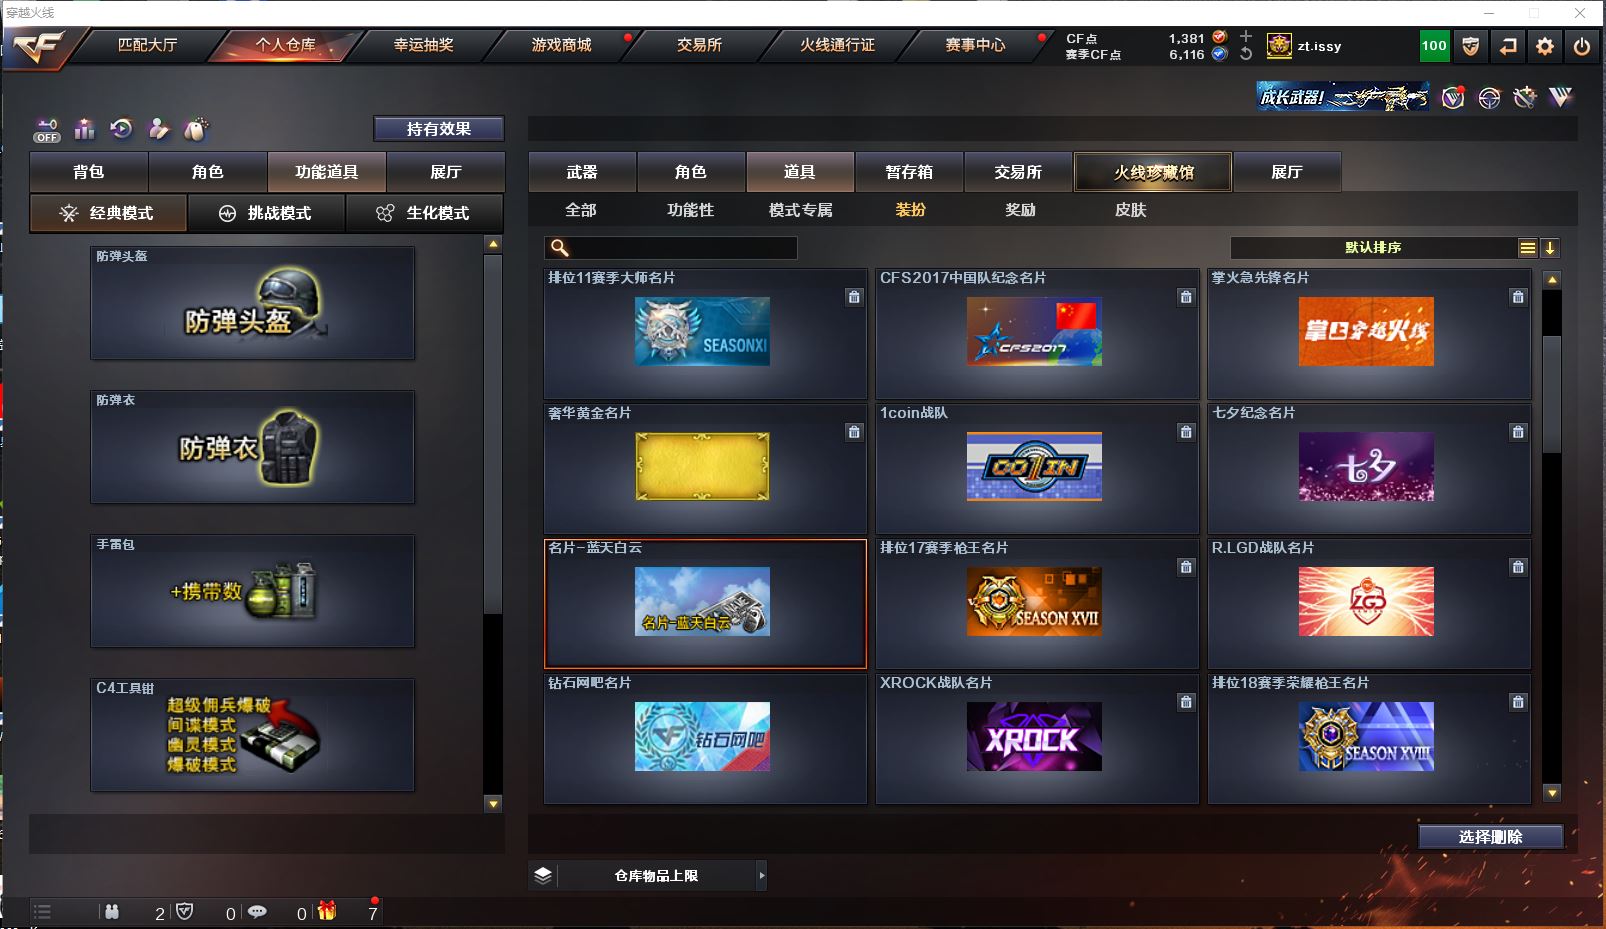Open the gift box icon in bottom bar
The height and width of the screenshot is (929, 1606).
pos(327,911)
